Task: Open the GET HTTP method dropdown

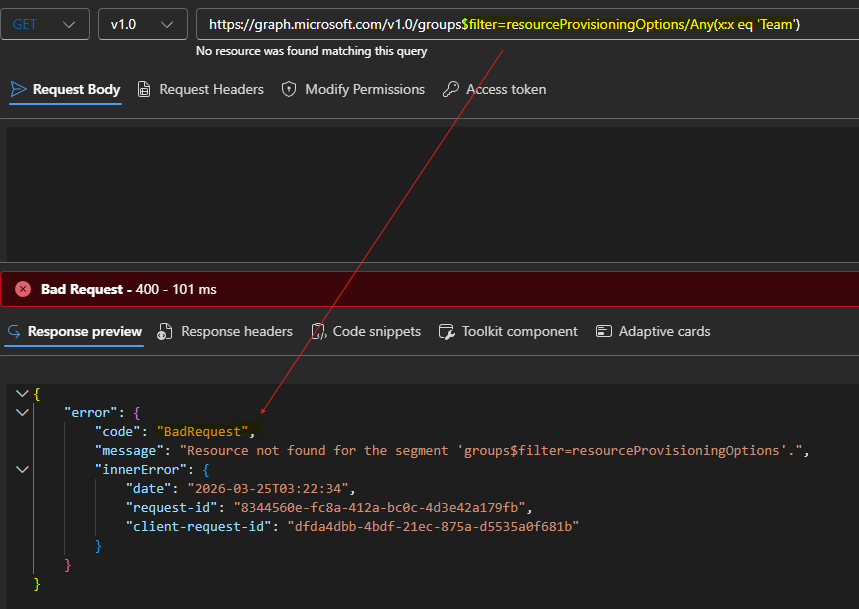Action: click(x=45, y=24)
